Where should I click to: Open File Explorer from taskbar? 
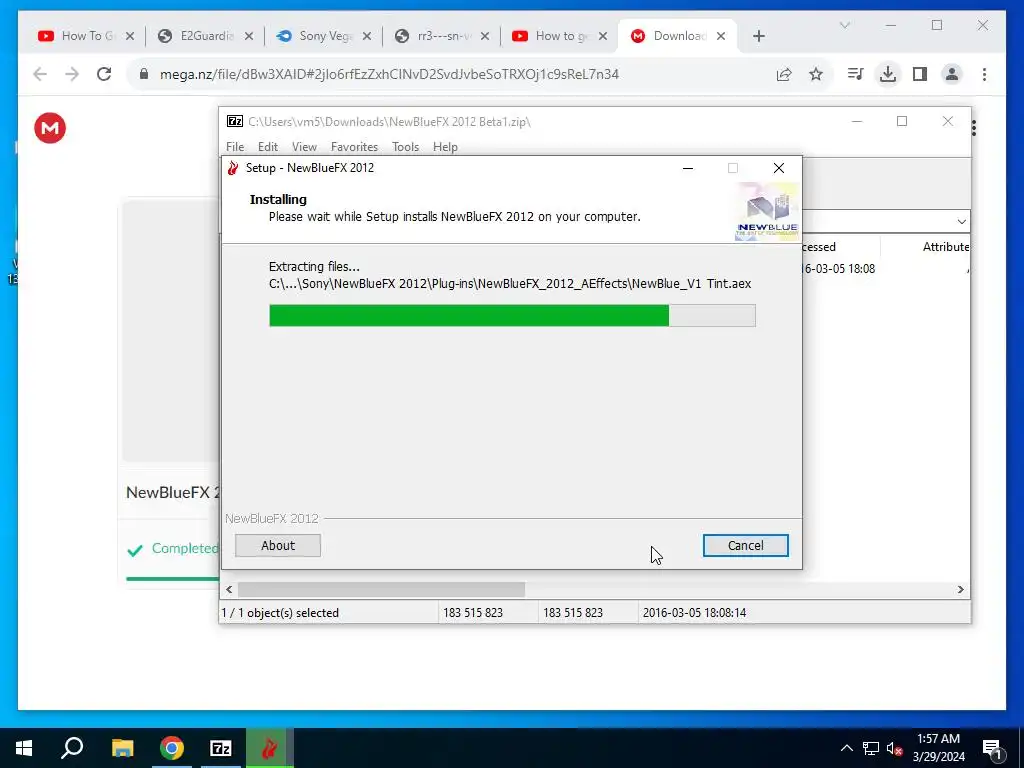pos(122,748)
